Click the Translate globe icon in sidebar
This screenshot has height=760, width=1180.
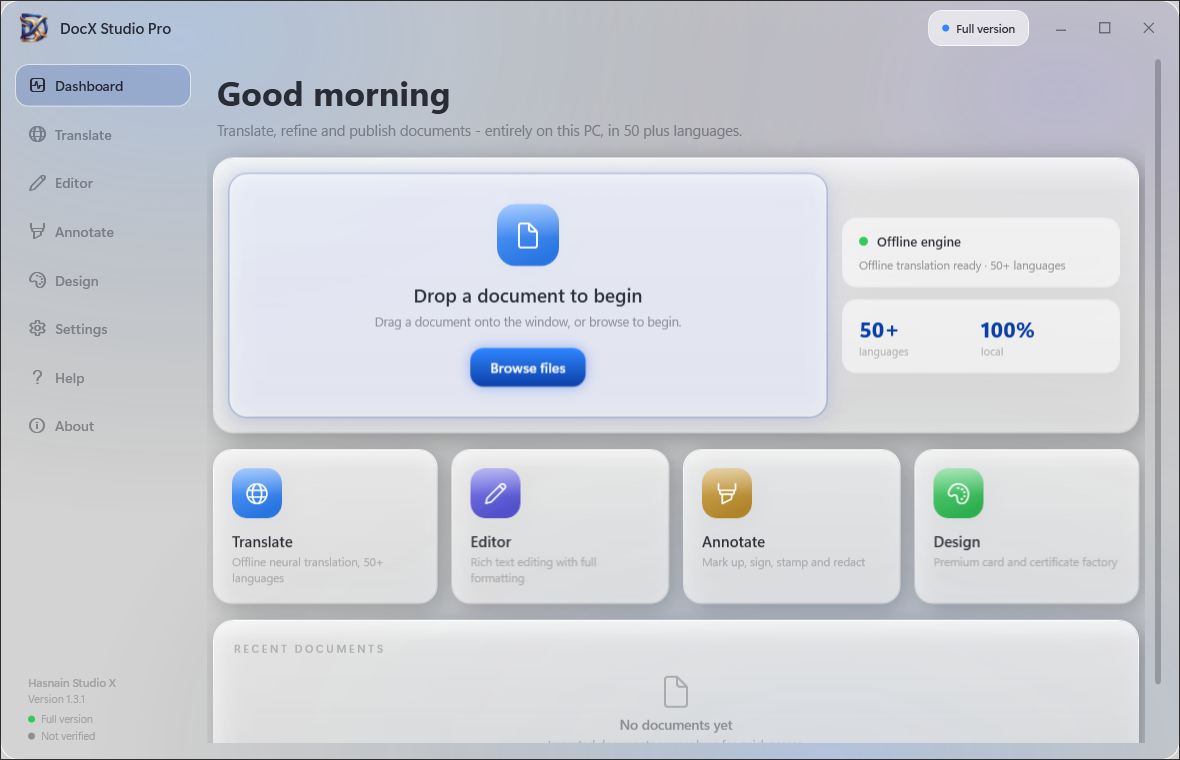pos(37,135)
